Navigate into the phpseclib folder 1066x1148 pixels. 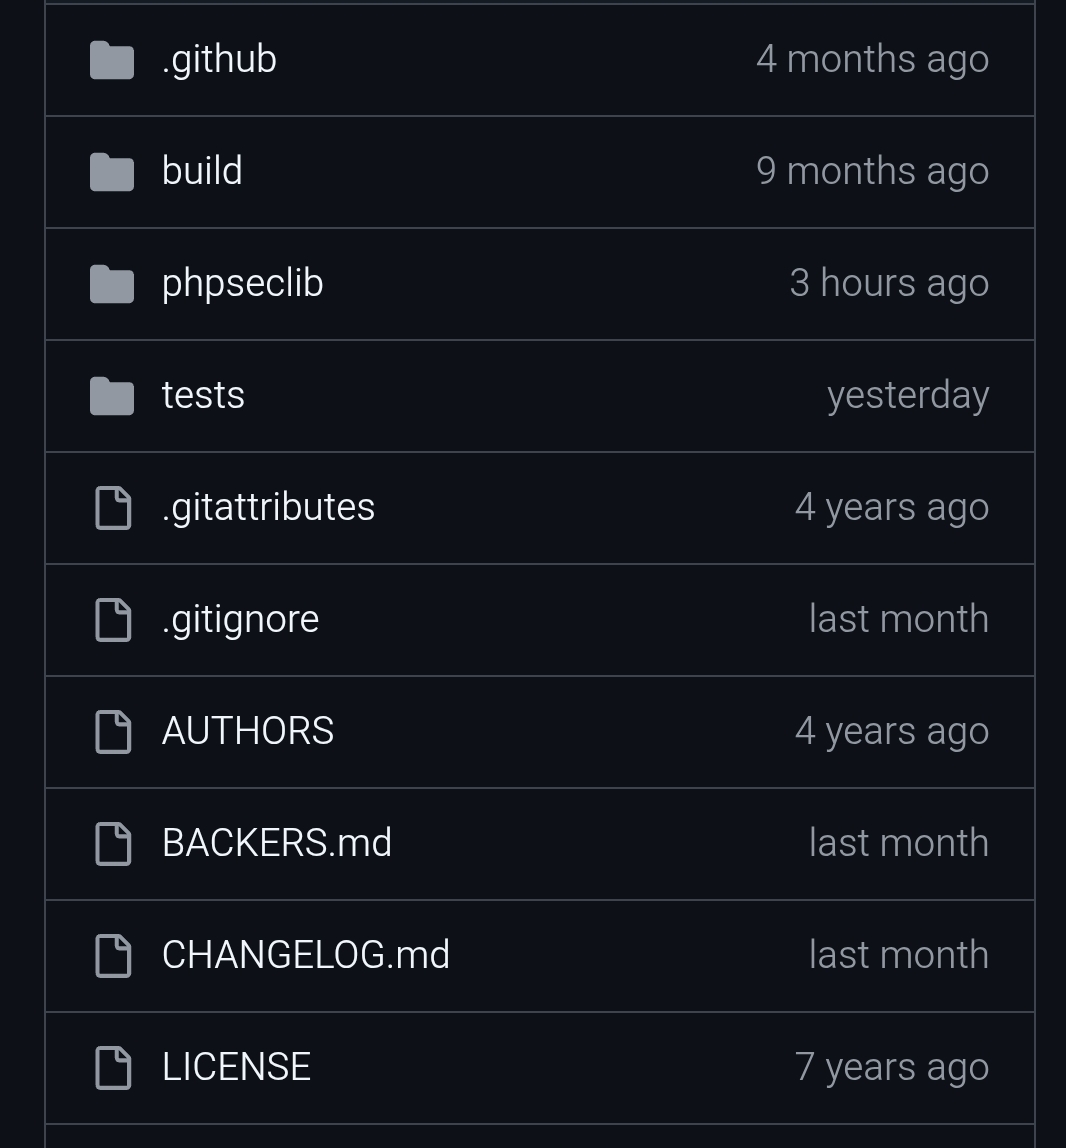[x=242, y=284]
